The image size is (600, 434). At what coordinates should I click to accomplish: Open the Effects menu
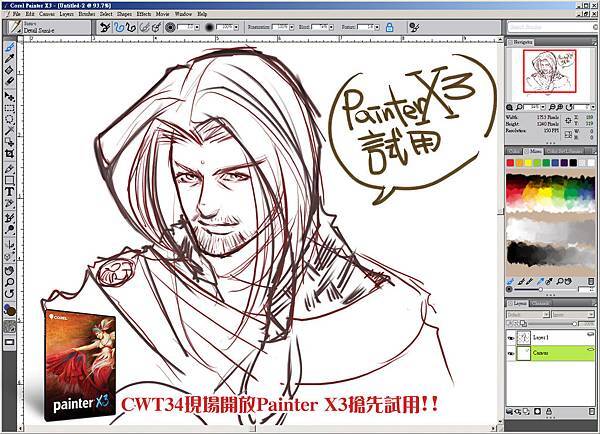pos(143,14)
